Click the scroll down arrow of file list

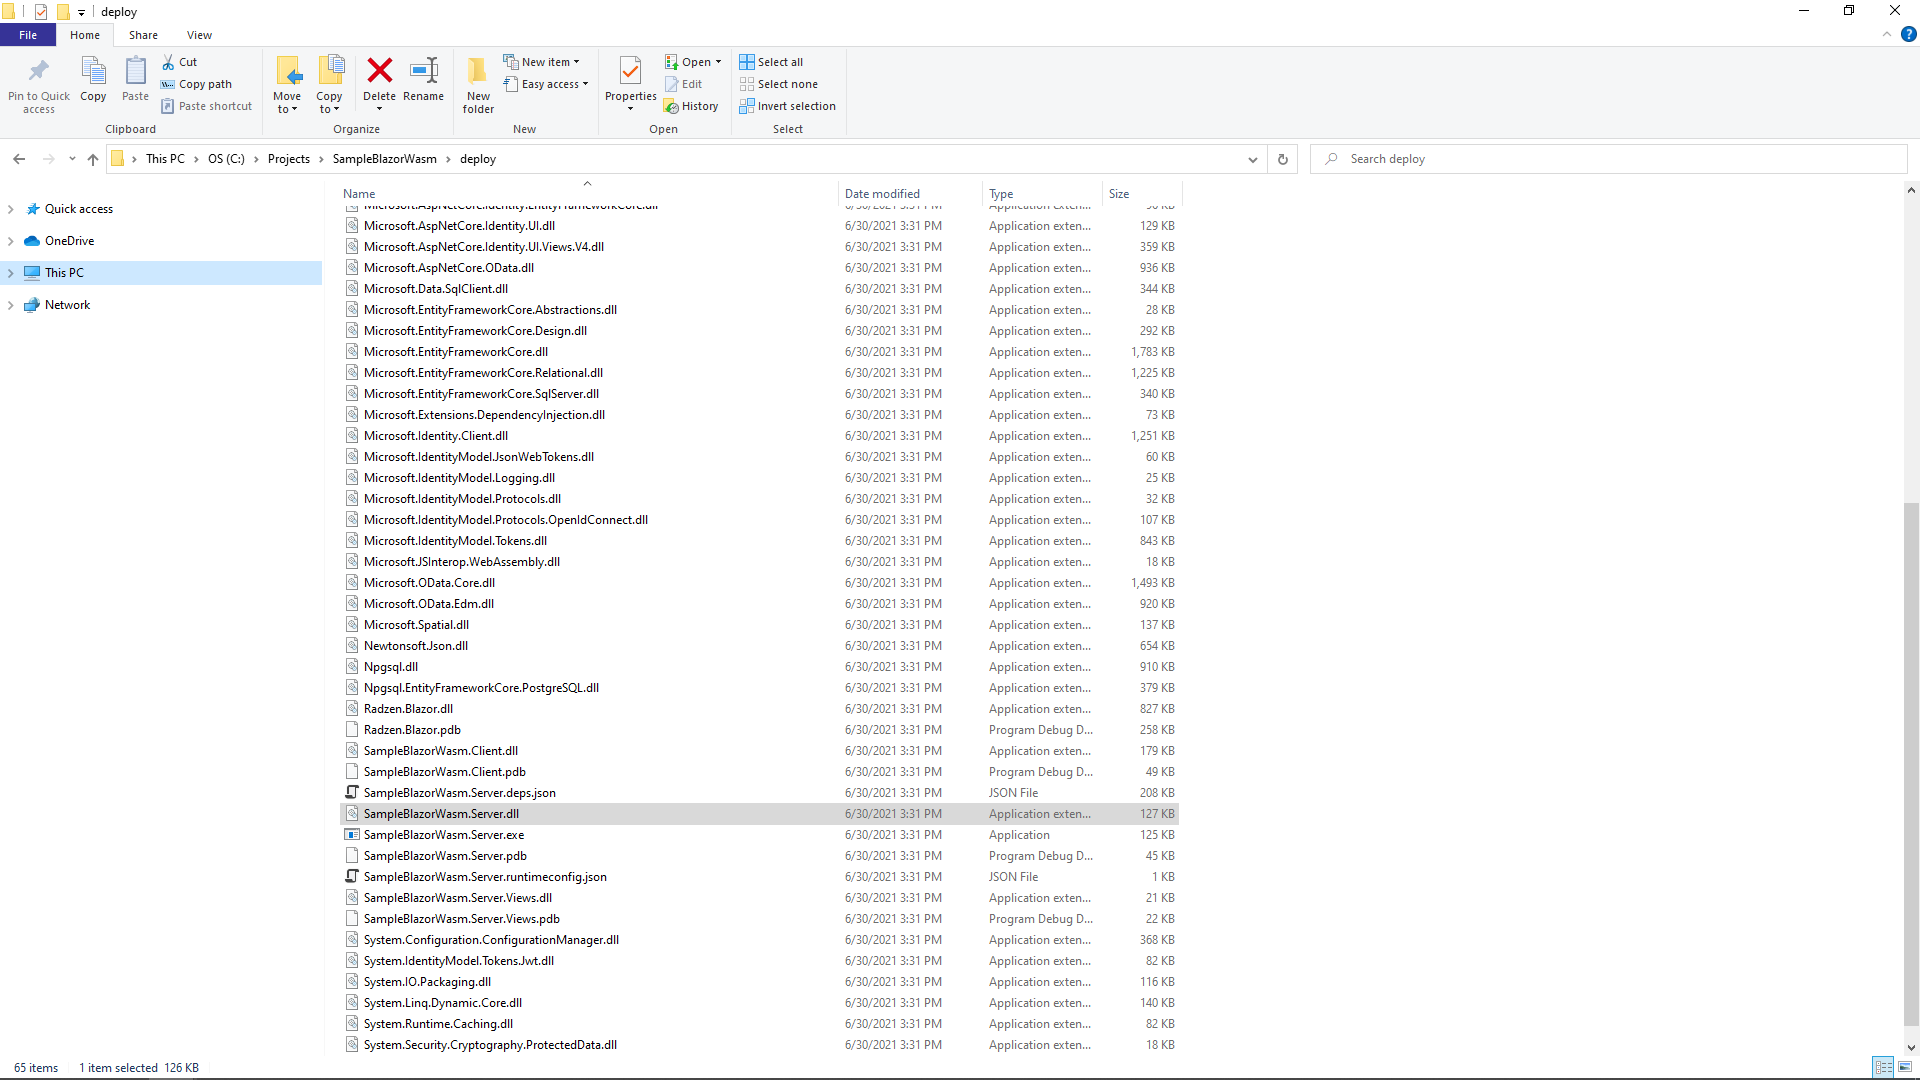[x=1911, y=1048]
